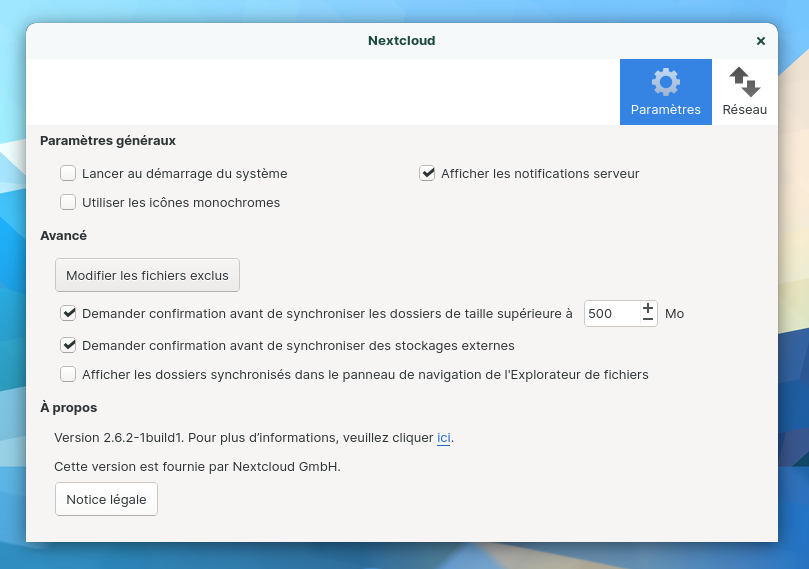
Task: Uncheck confirmation for folders above size limit
Action: [x=68, y=313]
